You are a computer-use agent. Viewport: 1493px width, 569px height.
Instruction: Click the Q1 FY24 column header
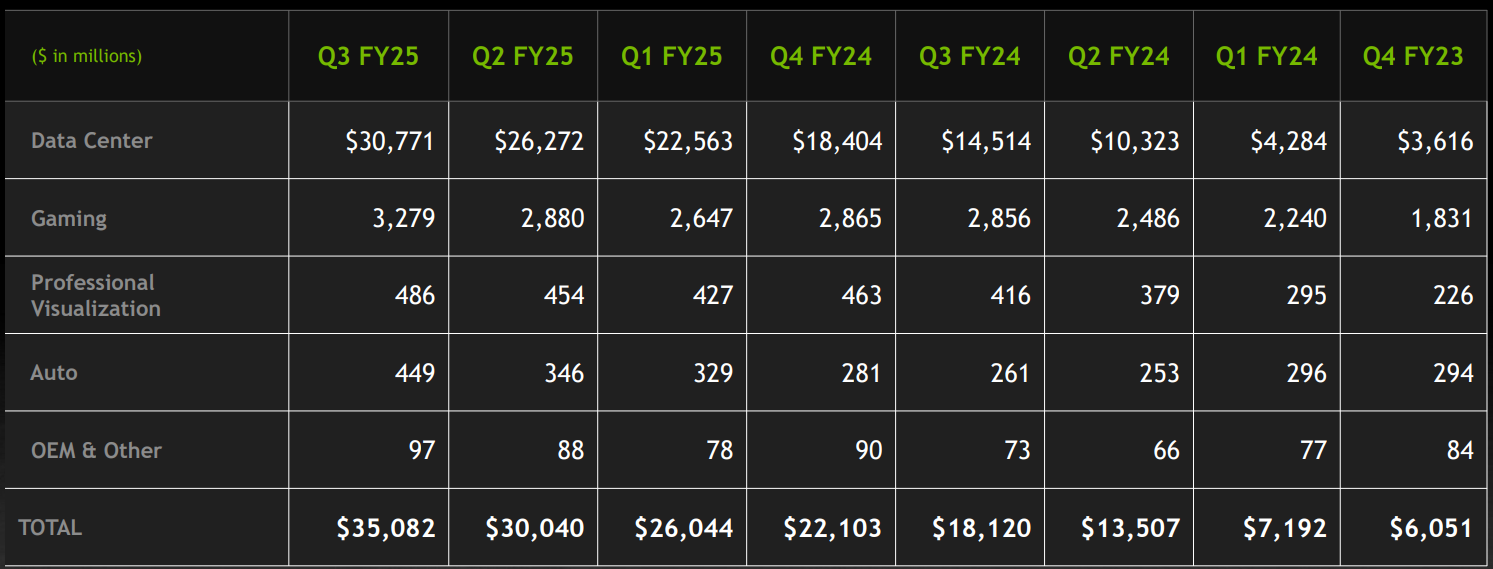pyautogui.click(x=1266, y=56)
